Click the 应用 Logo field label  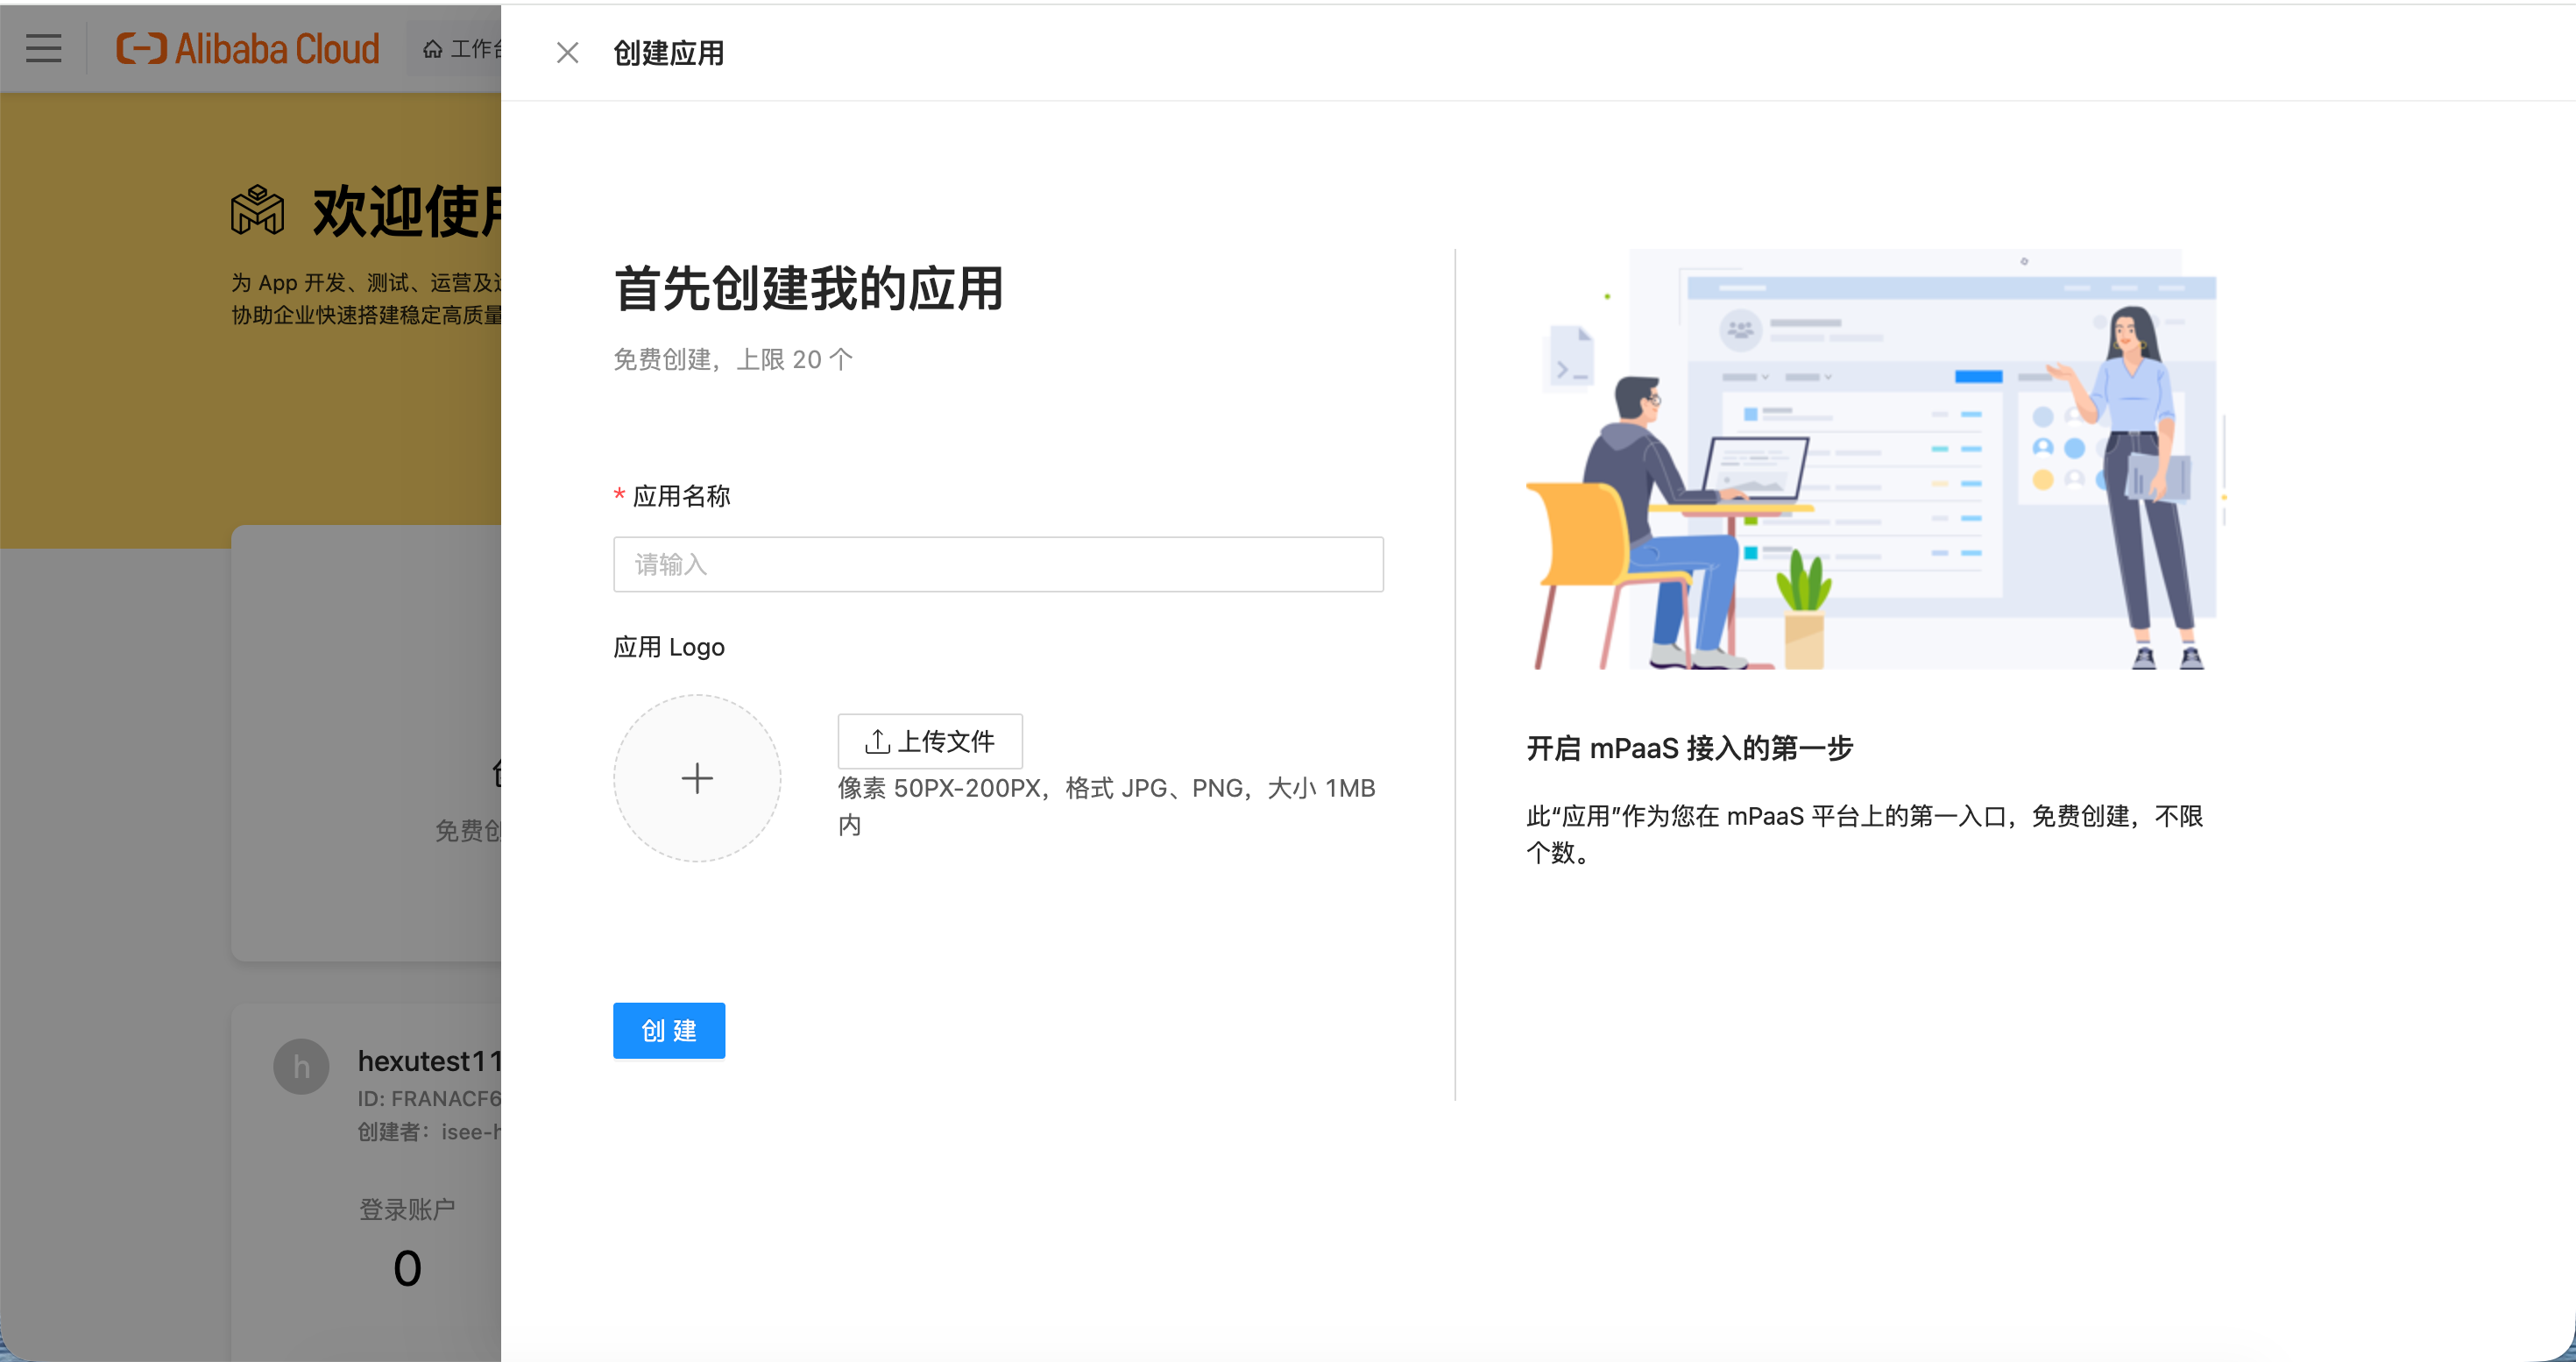668,647
